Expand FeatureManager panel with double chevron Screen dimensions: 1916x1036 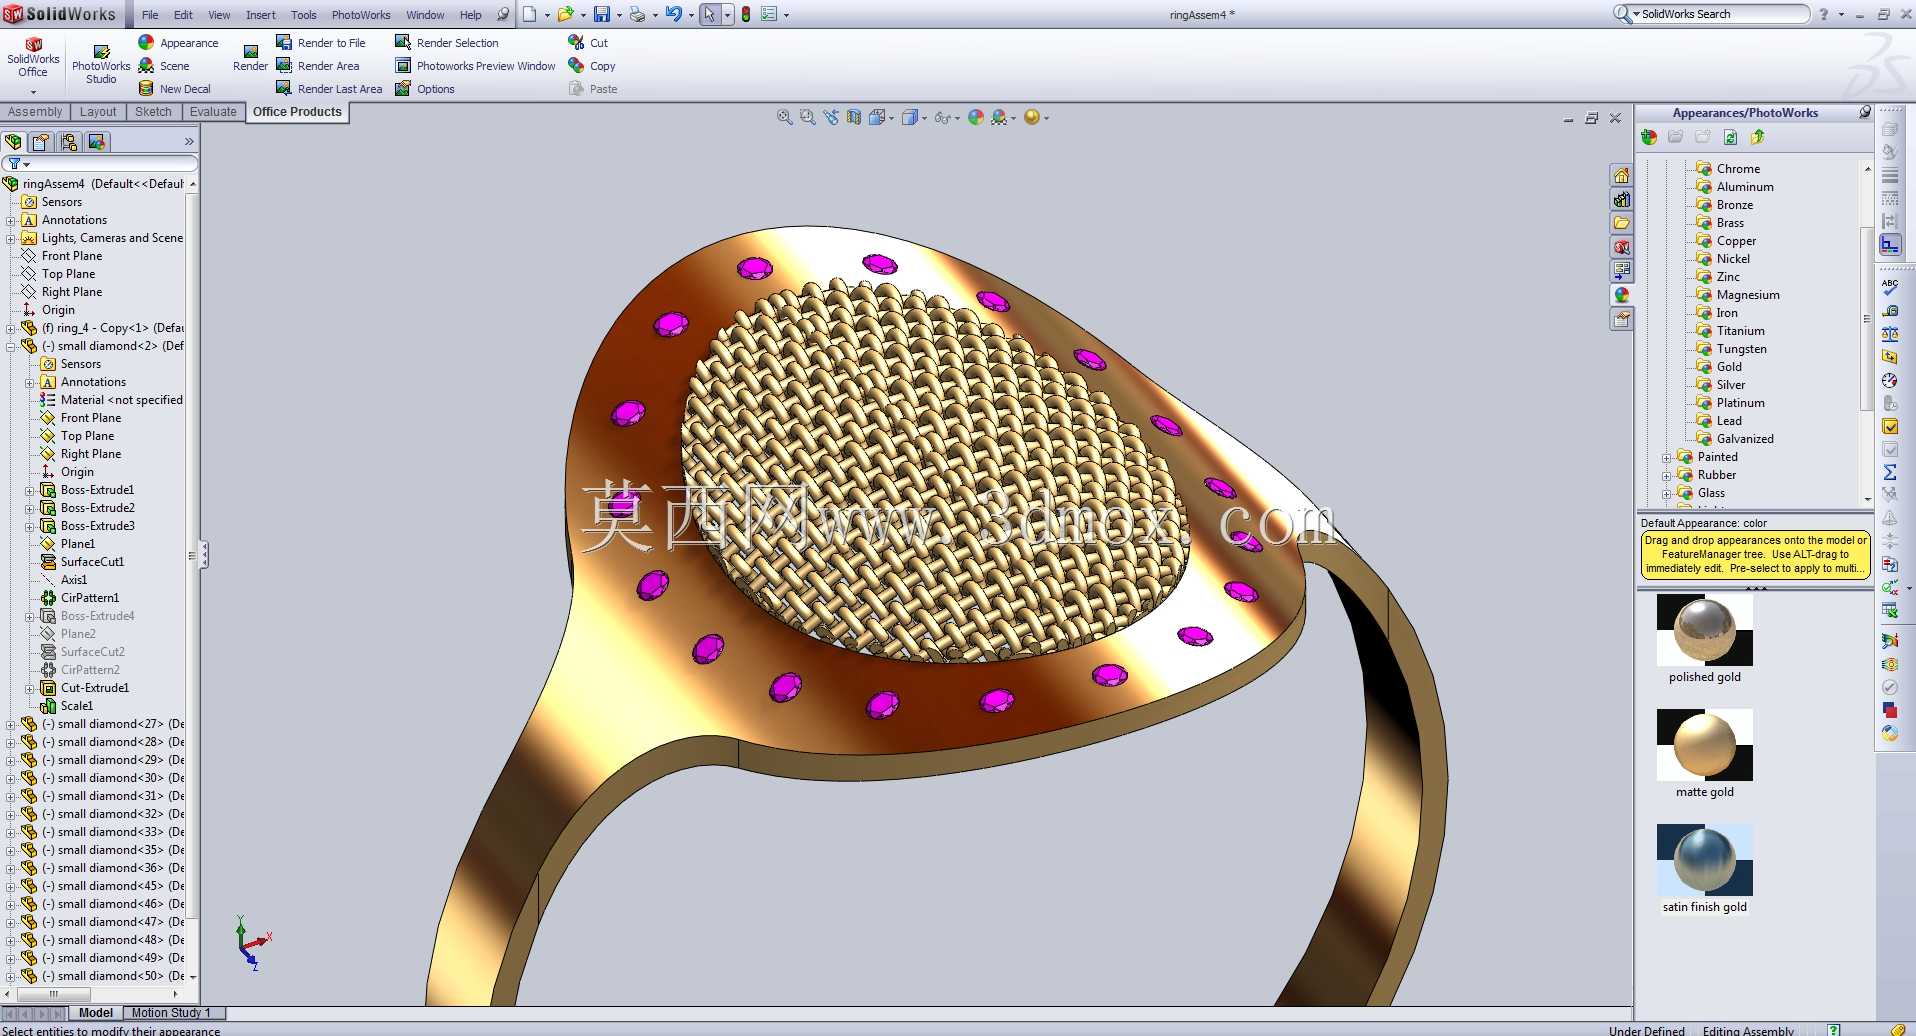pyautogui.click(x=189, y=142)
